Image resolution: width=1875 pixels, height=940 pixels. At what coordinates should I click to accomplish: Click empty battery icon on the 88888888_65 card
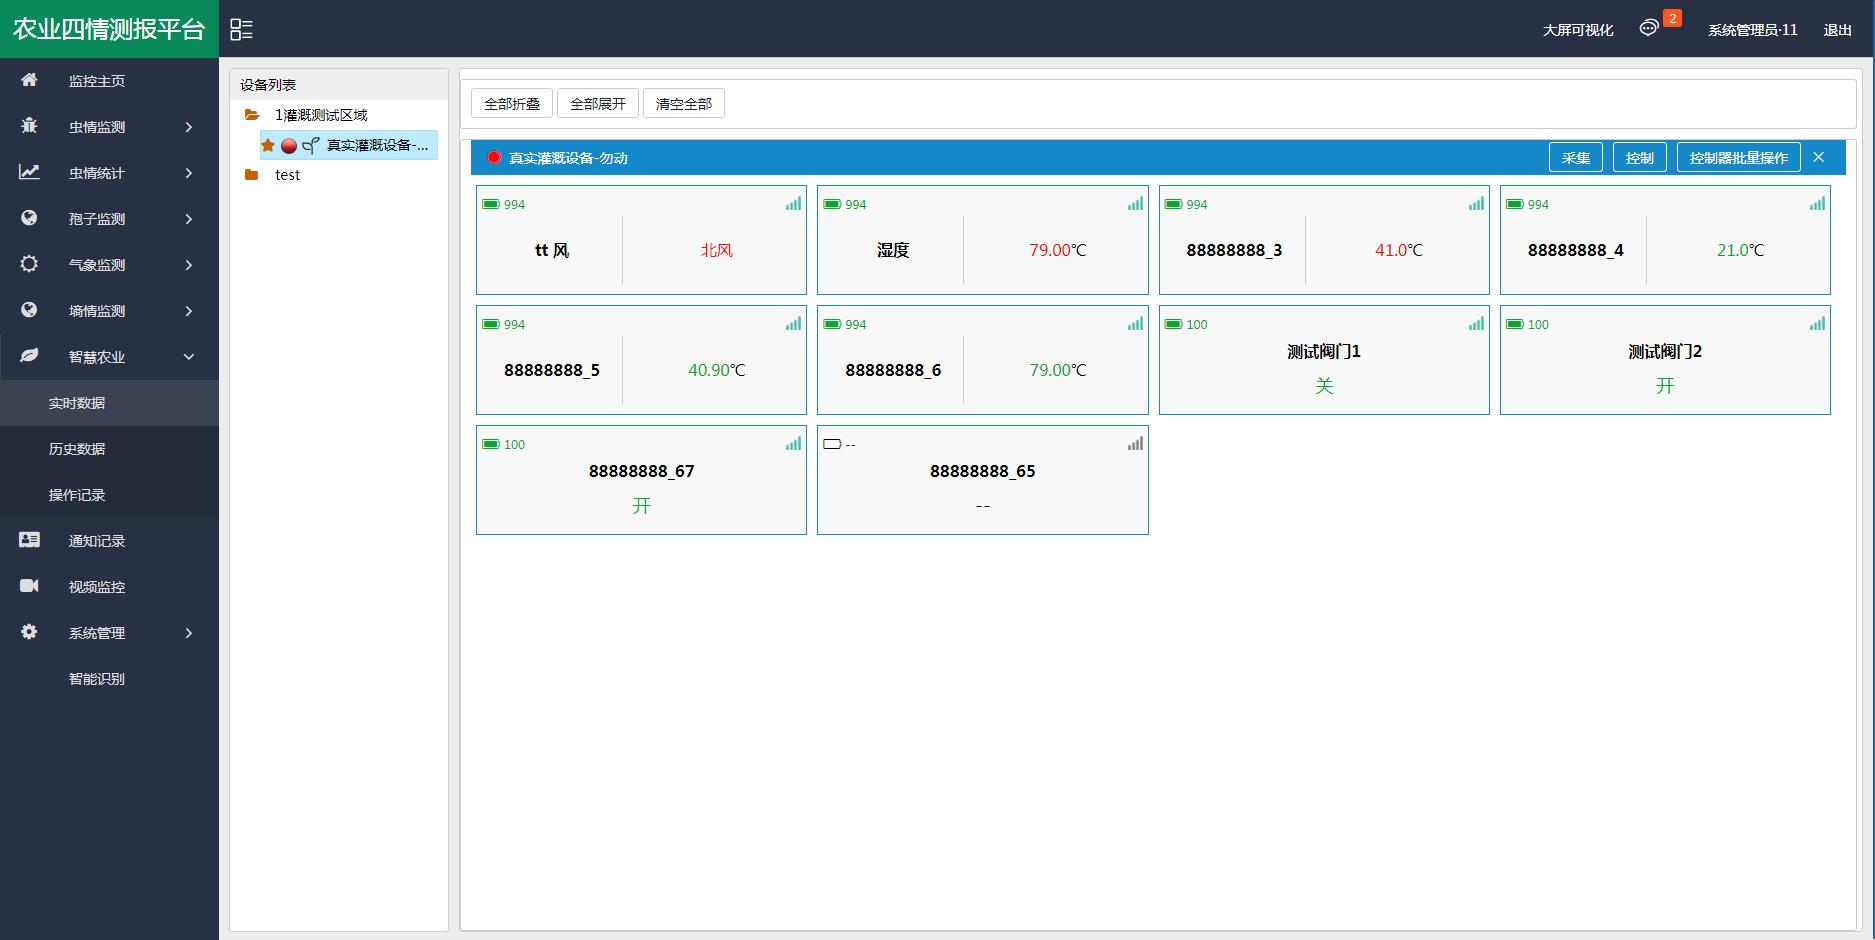(832, 444)
